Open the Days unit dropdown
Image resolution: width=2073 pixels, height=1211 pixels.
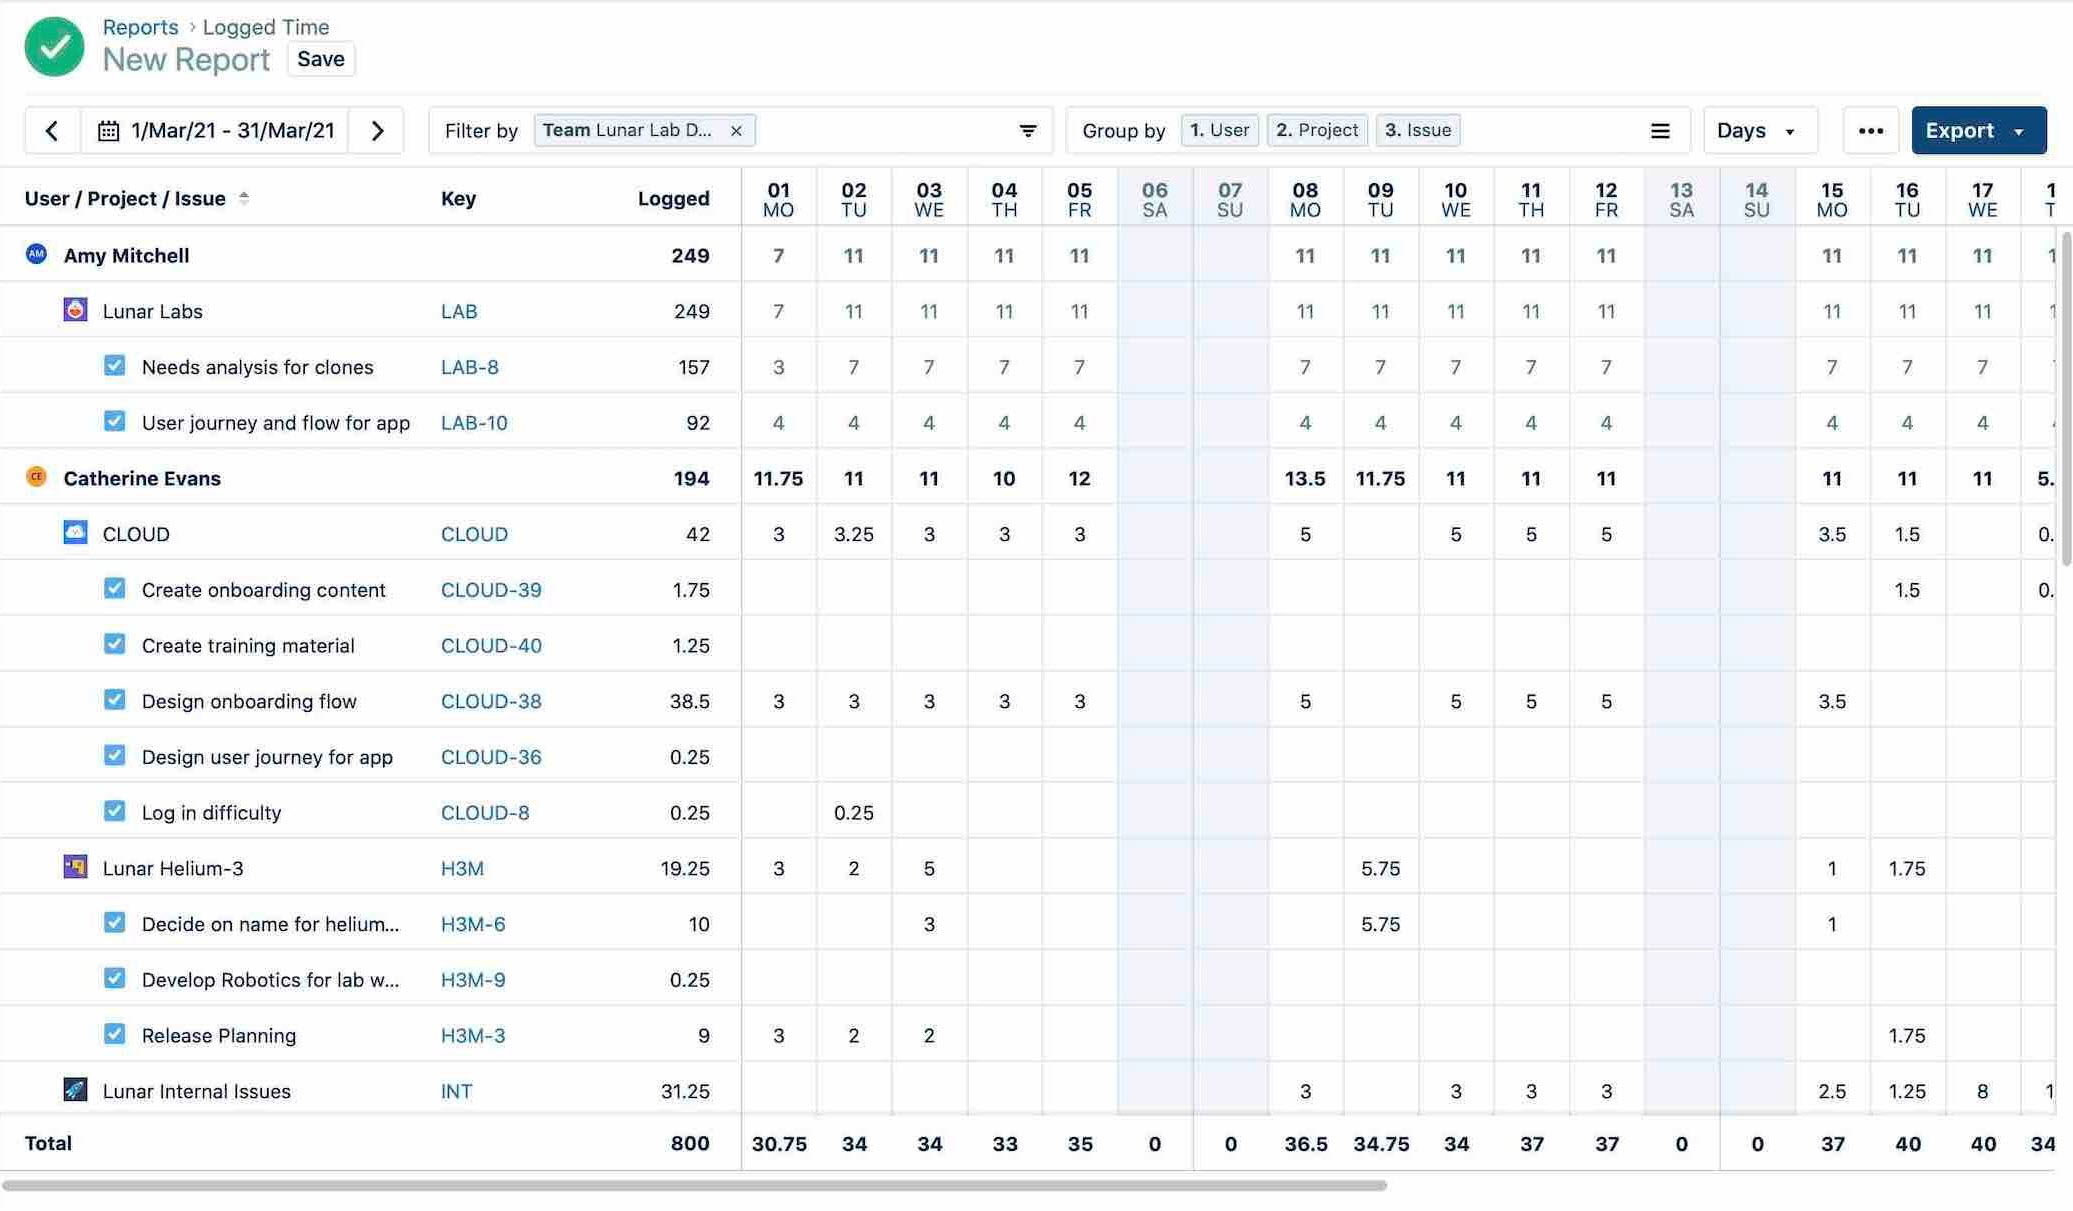click(x=1759, y=130)
